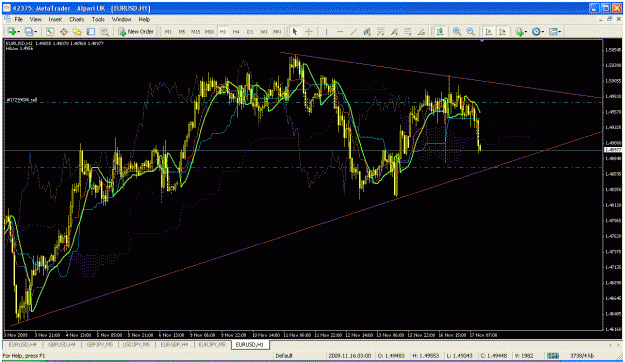Switch to M1 timeframe
Viewport: 625px width, 362px height.
click(168, 31)
